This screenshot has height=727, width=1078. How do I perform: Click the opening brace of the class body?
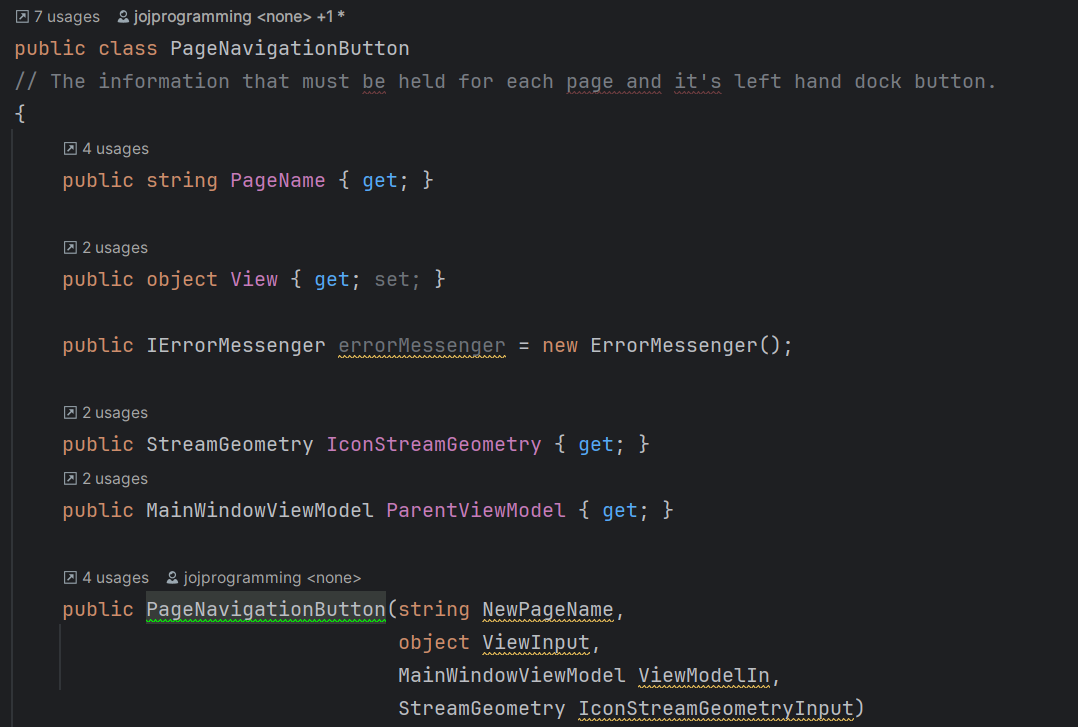(x=20, y=113)
